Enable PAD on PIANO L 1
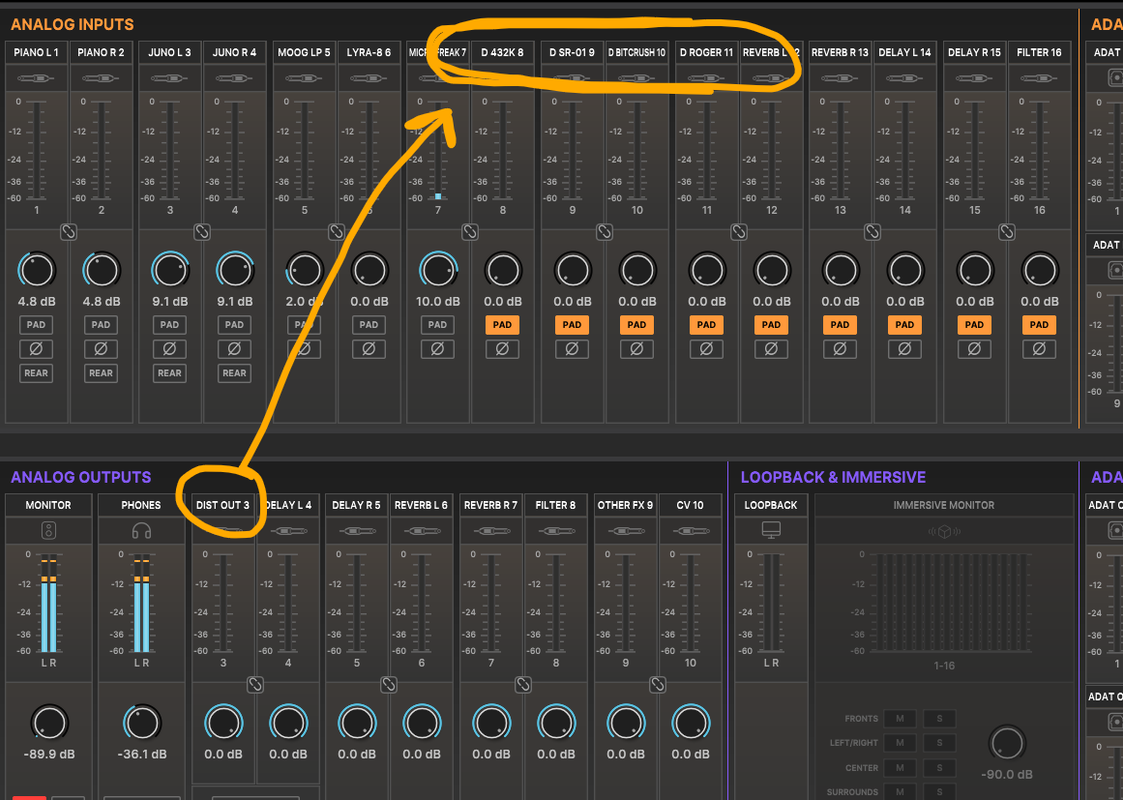 tap(36, 324)
